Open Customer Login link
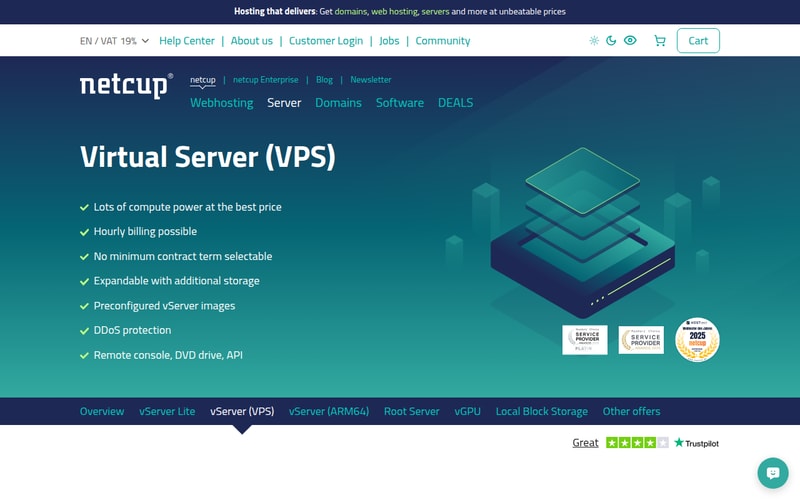 click(x=326, y=41)
